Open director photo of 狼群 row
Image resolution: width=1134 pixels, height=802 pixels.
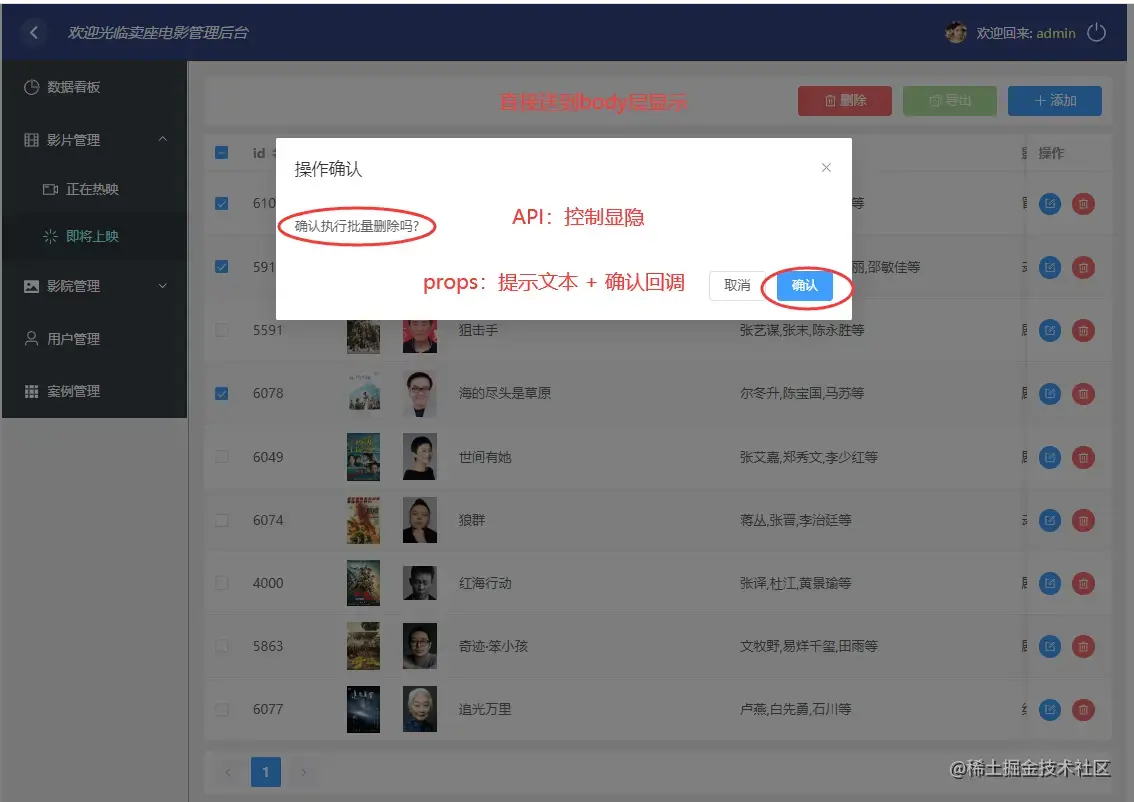419,520
